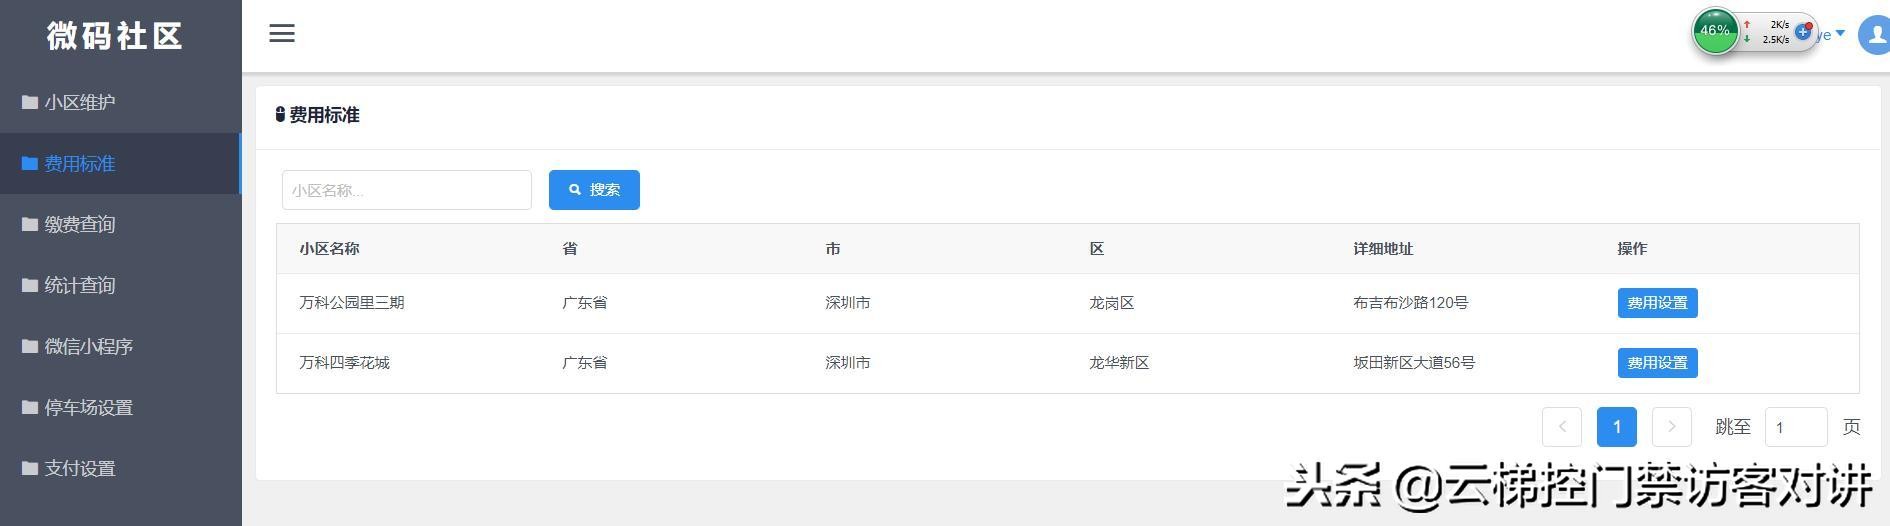Image resolution: width=1890 pixels, height=526 pixels.
Task: Open the 费用标准 sidebar menu item
Action: pyautogui.click(x=80, y=163)
